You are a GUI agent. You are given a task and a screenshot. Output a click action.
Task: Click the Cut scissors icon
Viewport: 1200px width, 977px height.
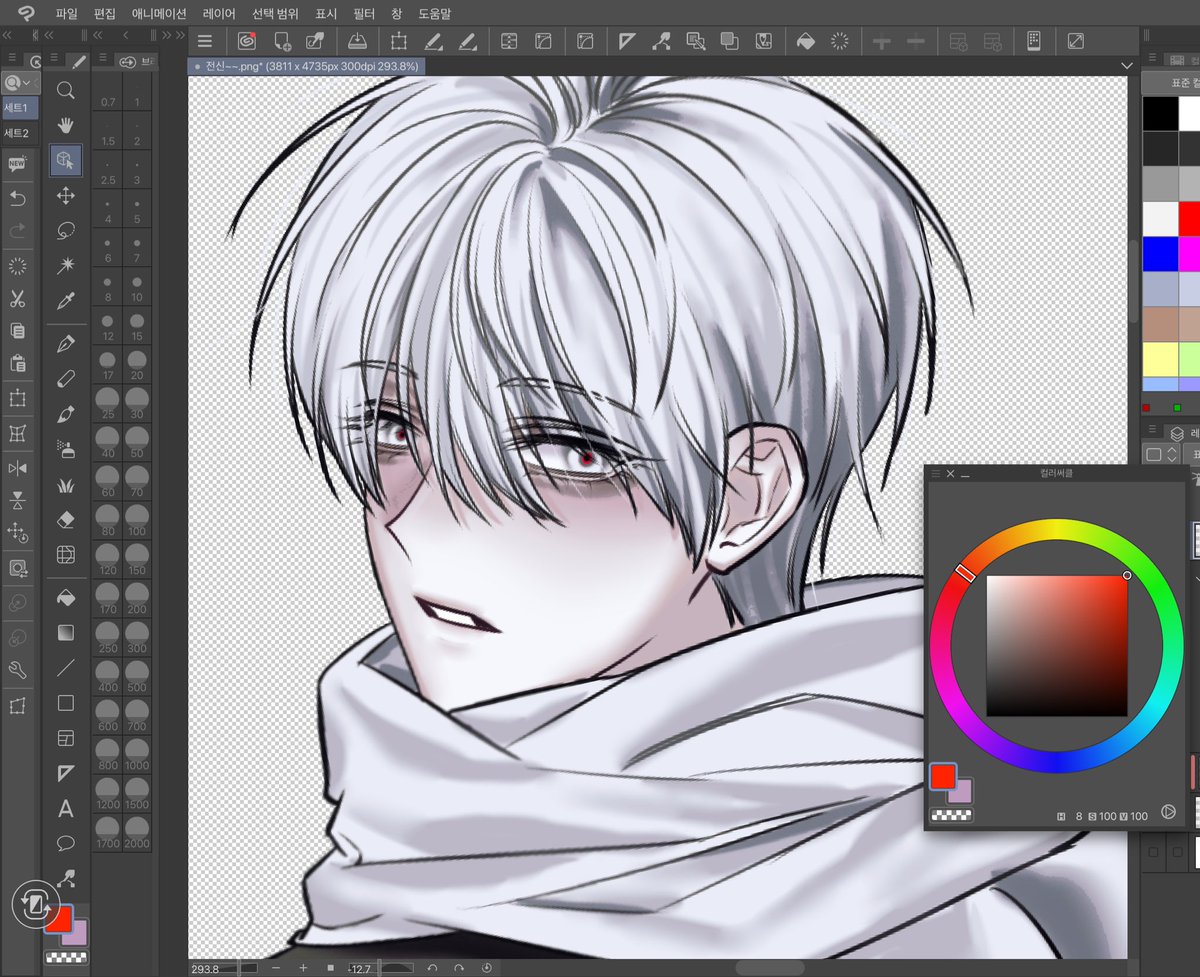pos(17,298)
